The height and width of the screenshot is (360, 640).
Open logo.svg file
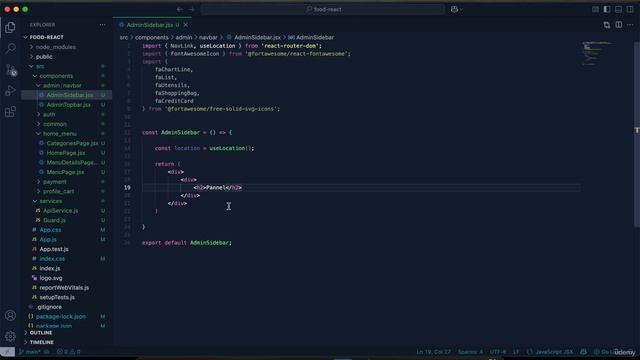coord(67,278)
